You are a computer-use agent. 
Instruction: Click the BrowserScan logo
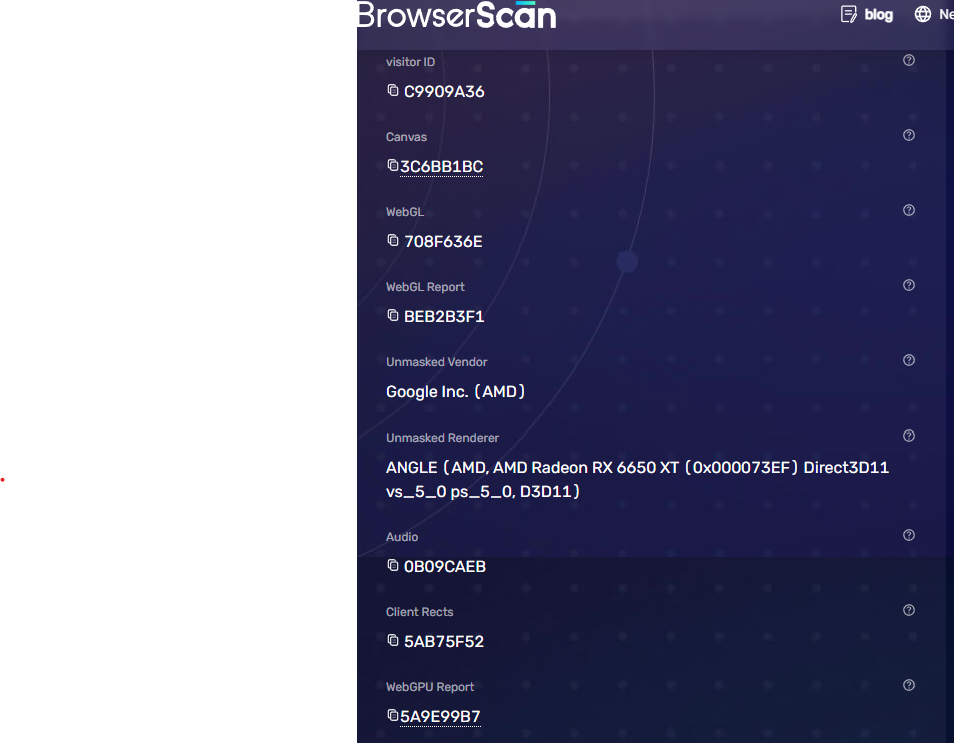click(x=456, y=15)
